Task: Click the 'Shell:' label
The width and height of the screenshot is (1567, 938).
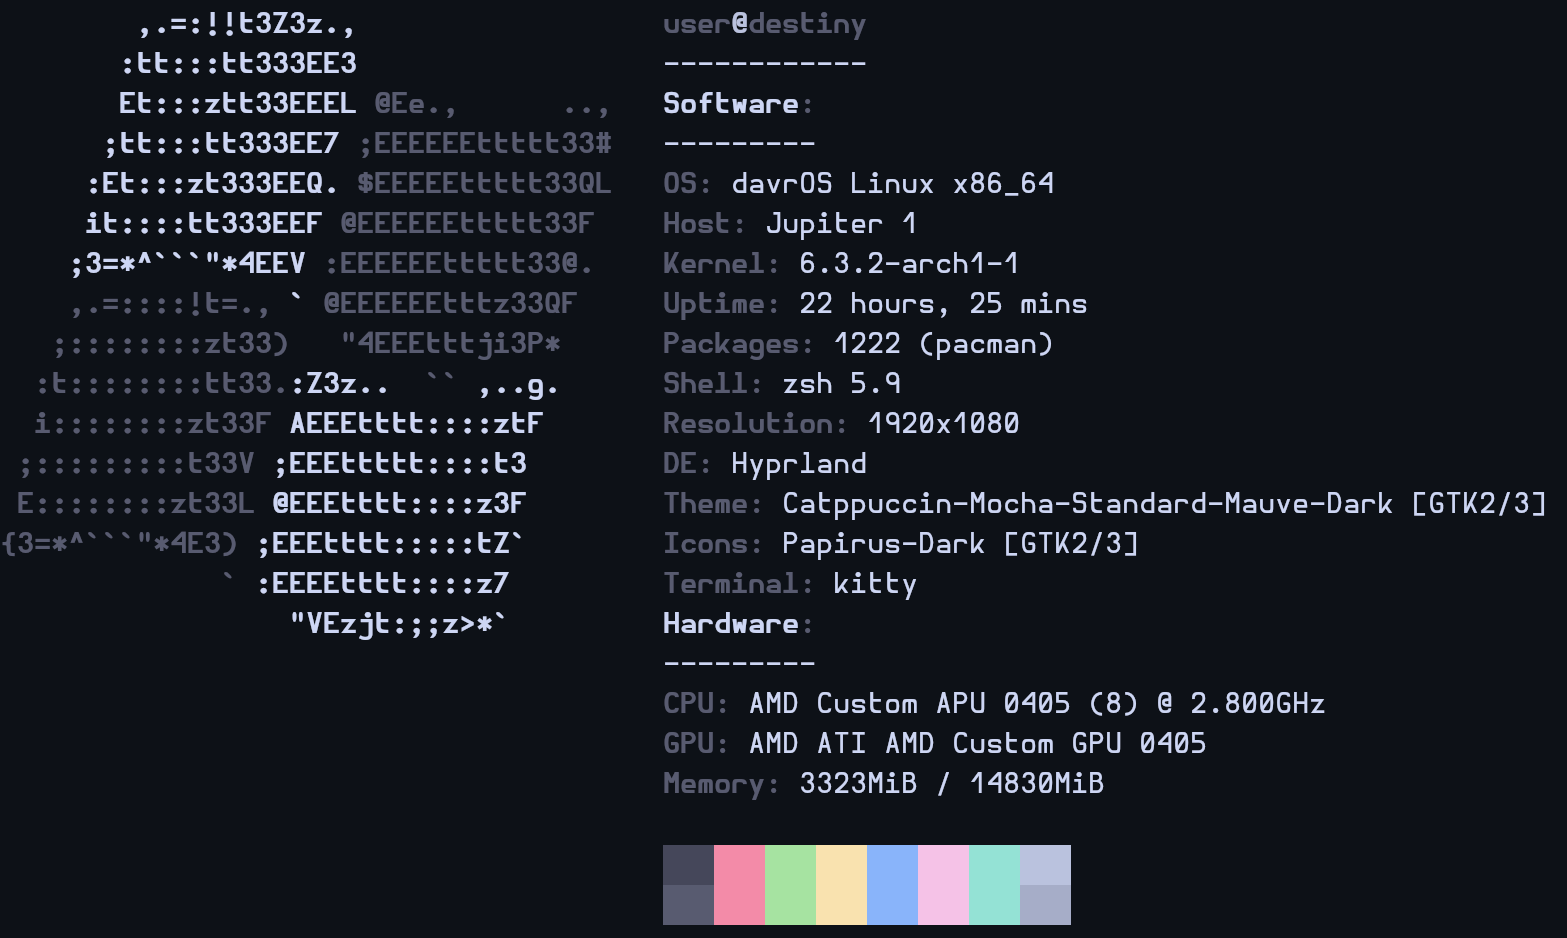Action: (x=714, y=384)
